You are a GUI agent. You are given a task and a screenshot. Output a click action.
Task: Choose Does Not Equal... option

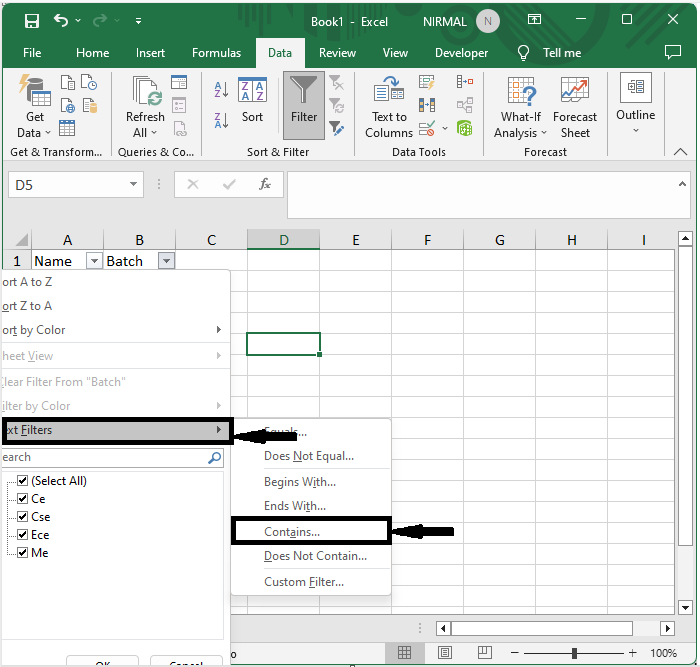coord(311,456)
